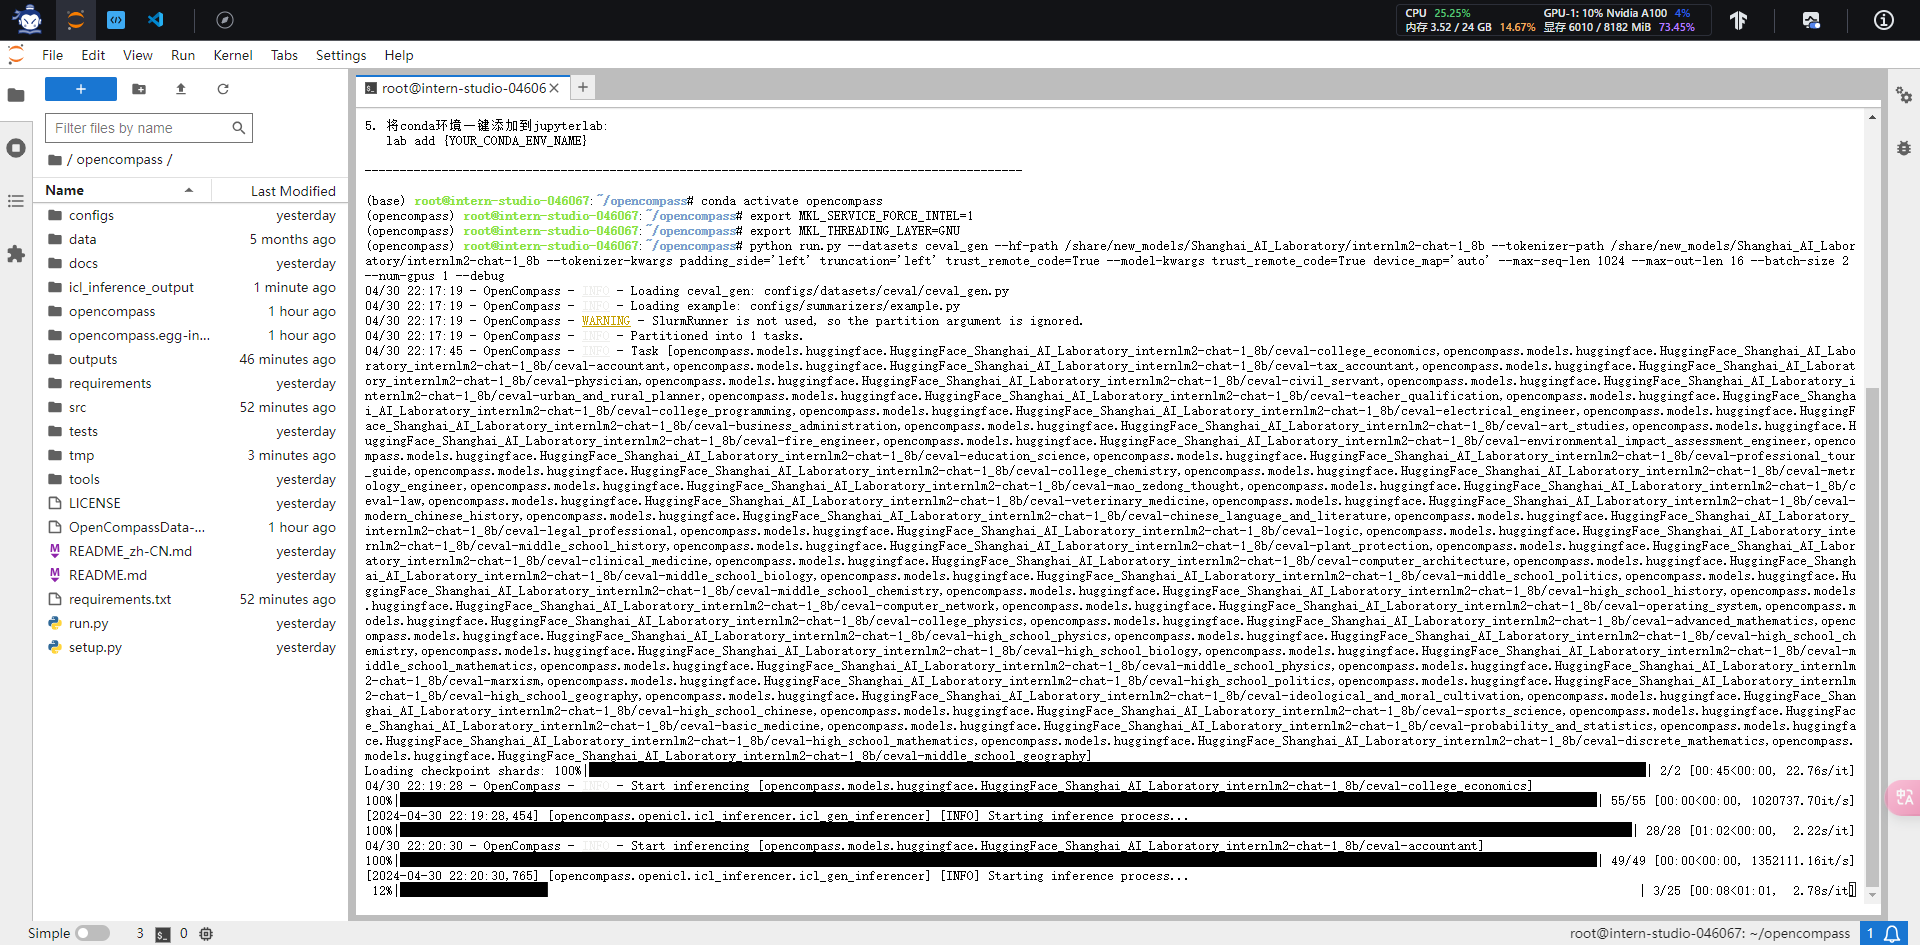Open the Run menu

183,55
